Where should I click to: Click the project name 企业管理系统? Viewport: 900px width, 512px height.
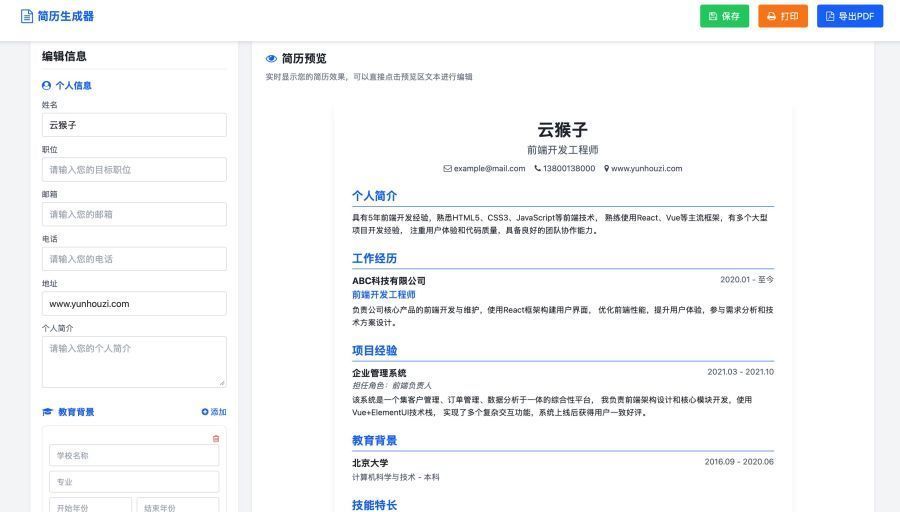379,373
